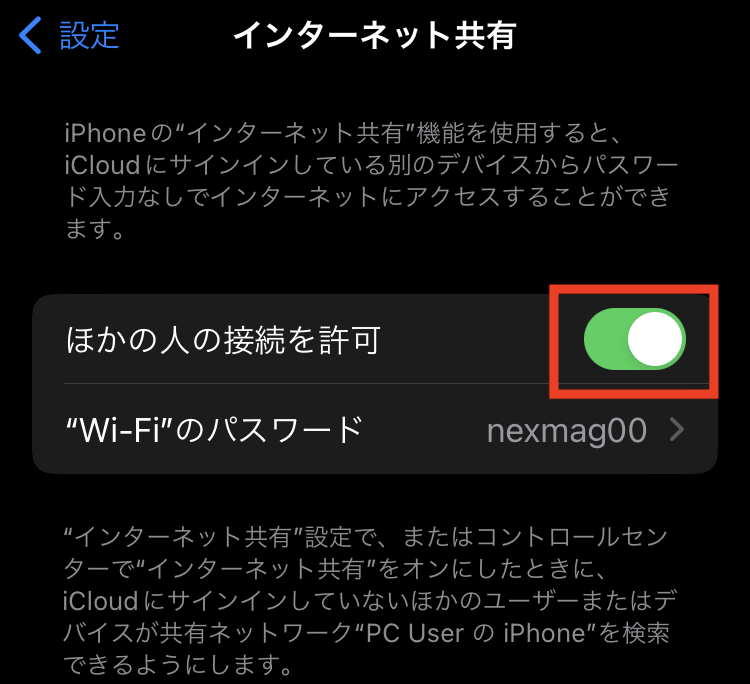Click the white knob of the green switch
The height and width of the screenshot is (684, 750).
[x=655, y=339]
